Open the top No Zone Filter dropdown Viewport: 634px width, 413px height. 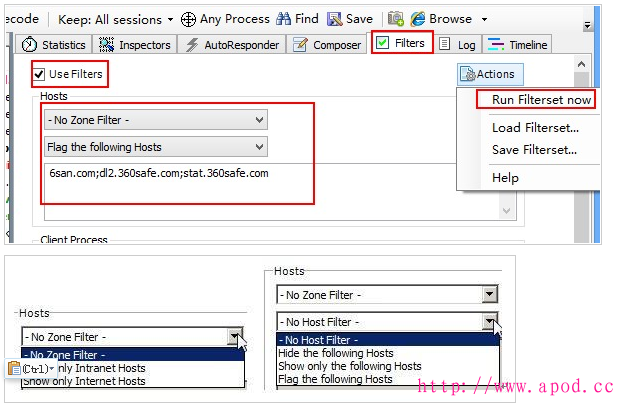coord(156,120)
